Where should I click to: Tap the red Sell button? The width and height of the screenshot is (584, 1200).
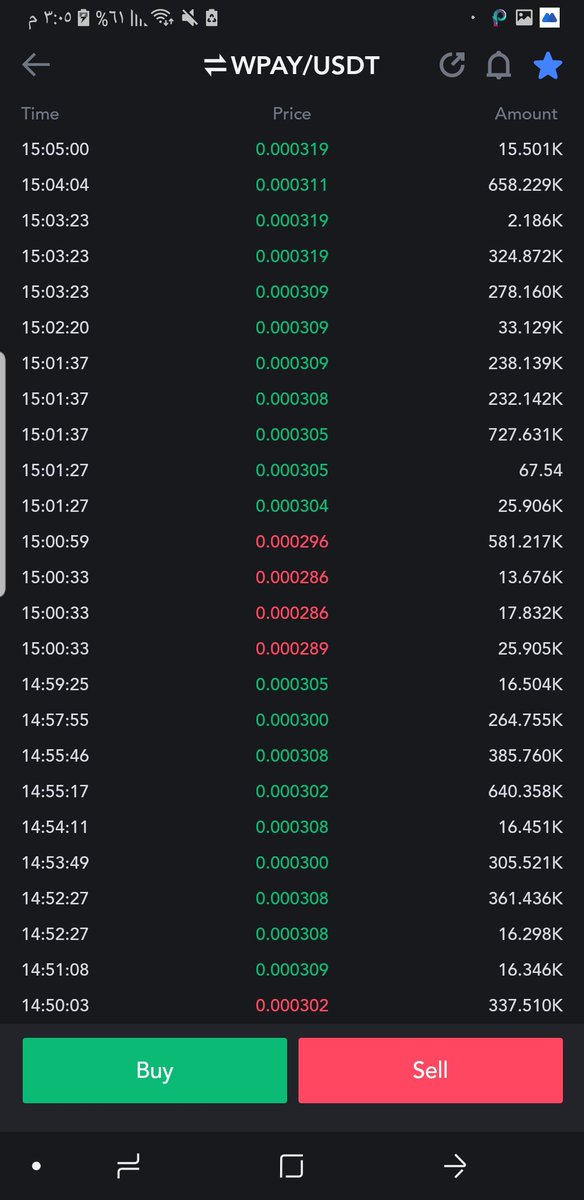tap(430, 1070)
